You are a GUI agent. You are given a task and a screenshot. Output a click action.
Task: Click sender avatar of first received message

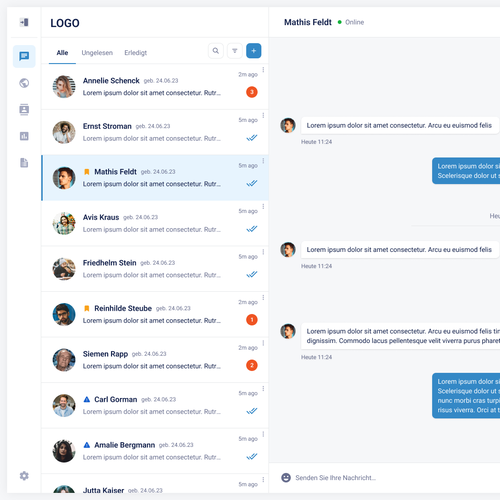[288, 125]
